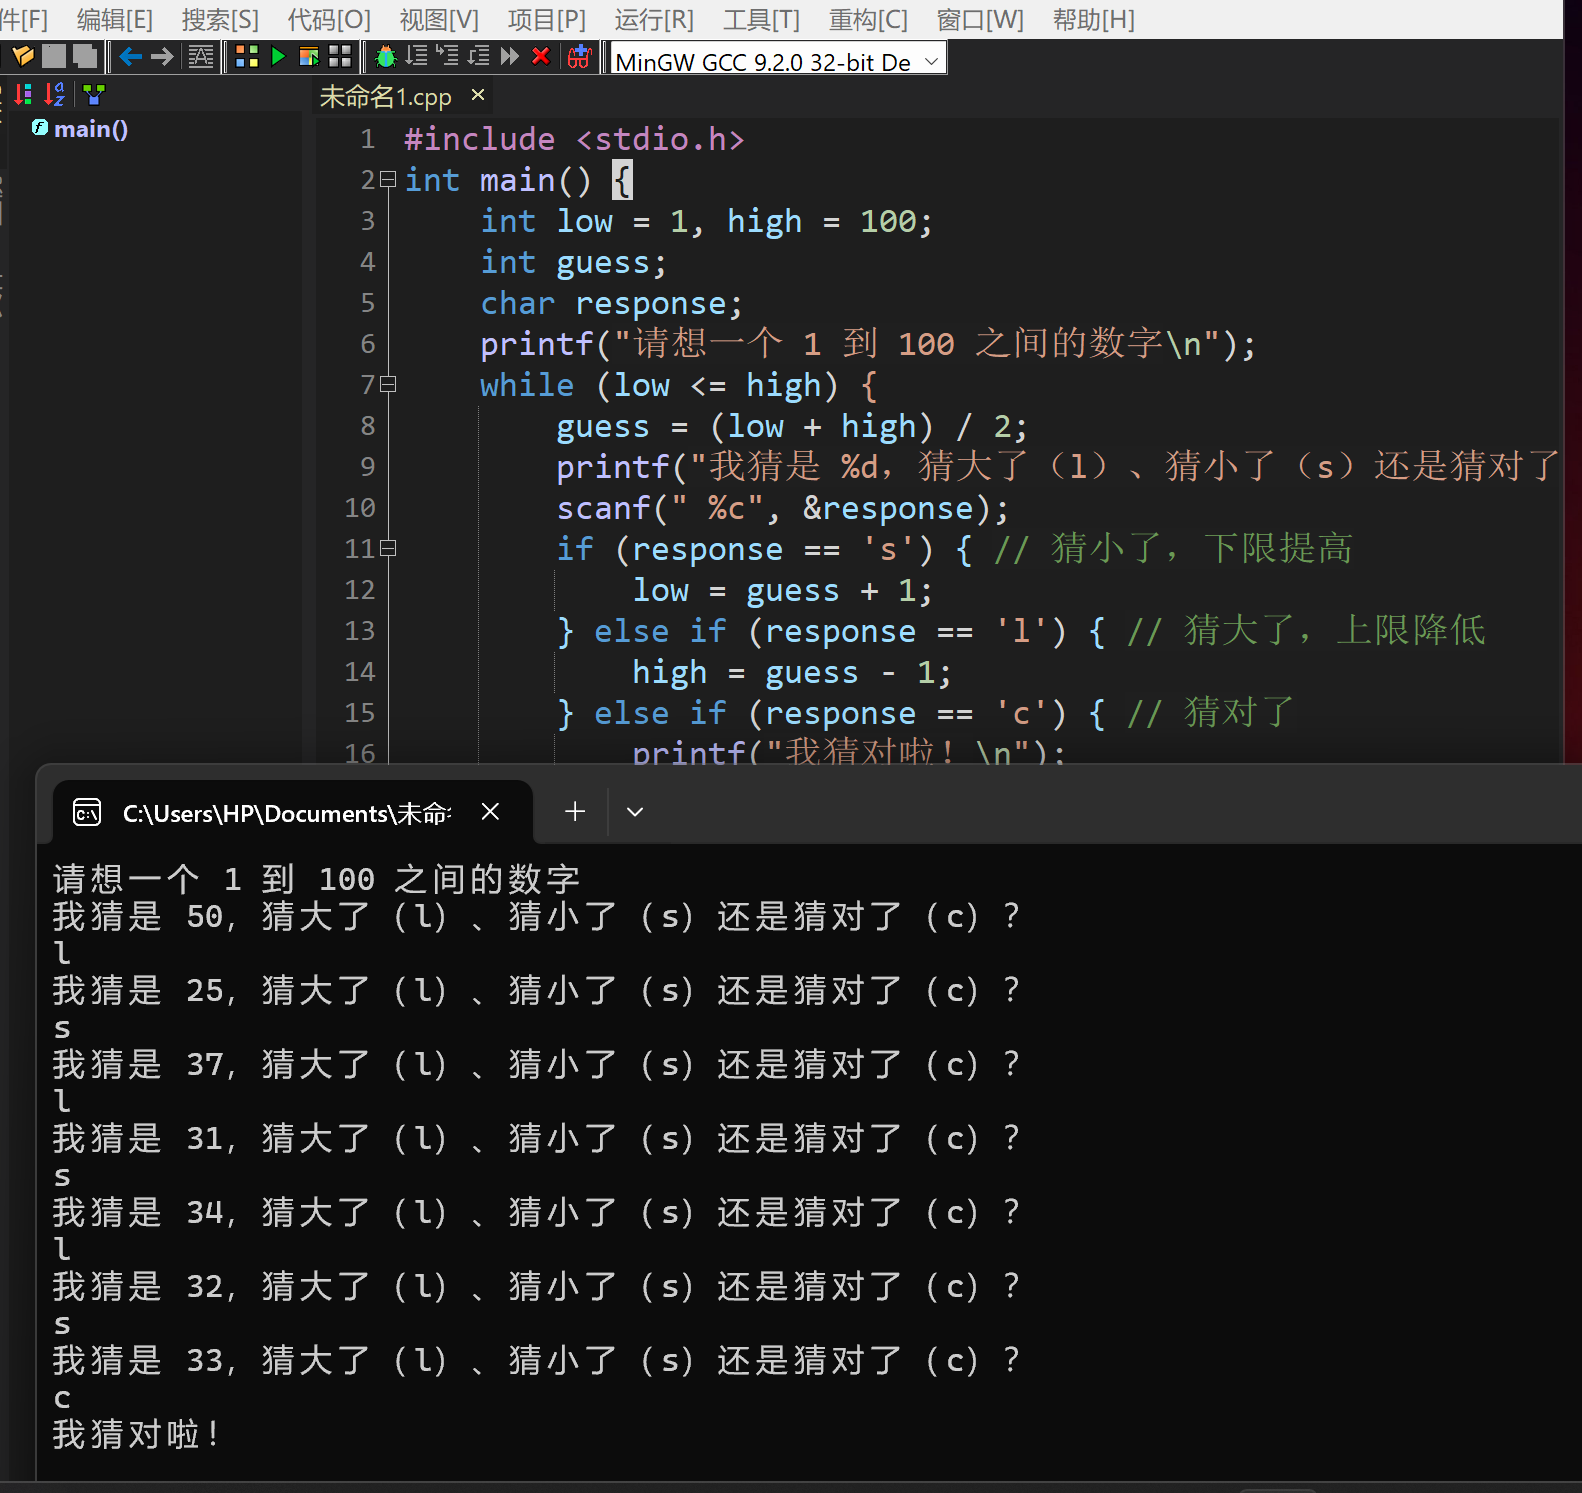Select the 未命名1.cpp editor tab

[x=386, y=97]
